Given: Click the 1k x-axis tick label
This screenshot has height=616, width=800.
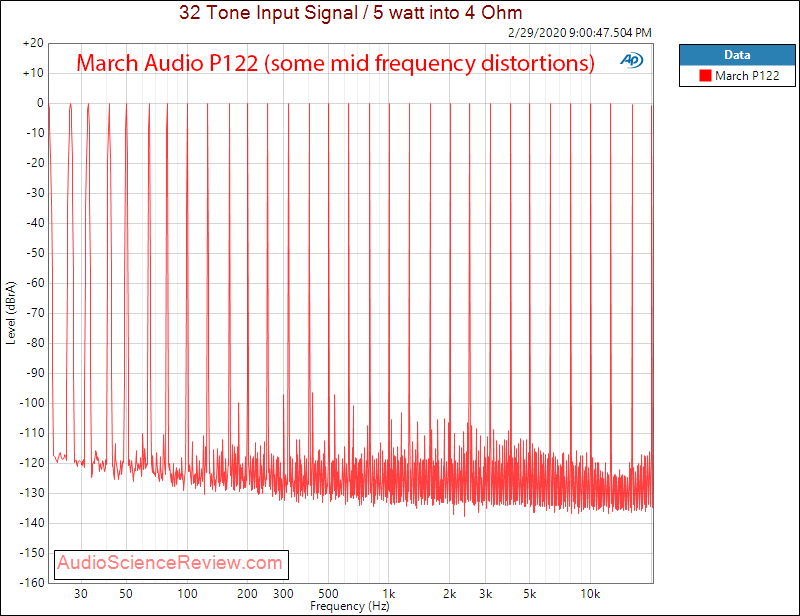Looking at the screenshot, I should pyautogui.click(x=389, y=594).
